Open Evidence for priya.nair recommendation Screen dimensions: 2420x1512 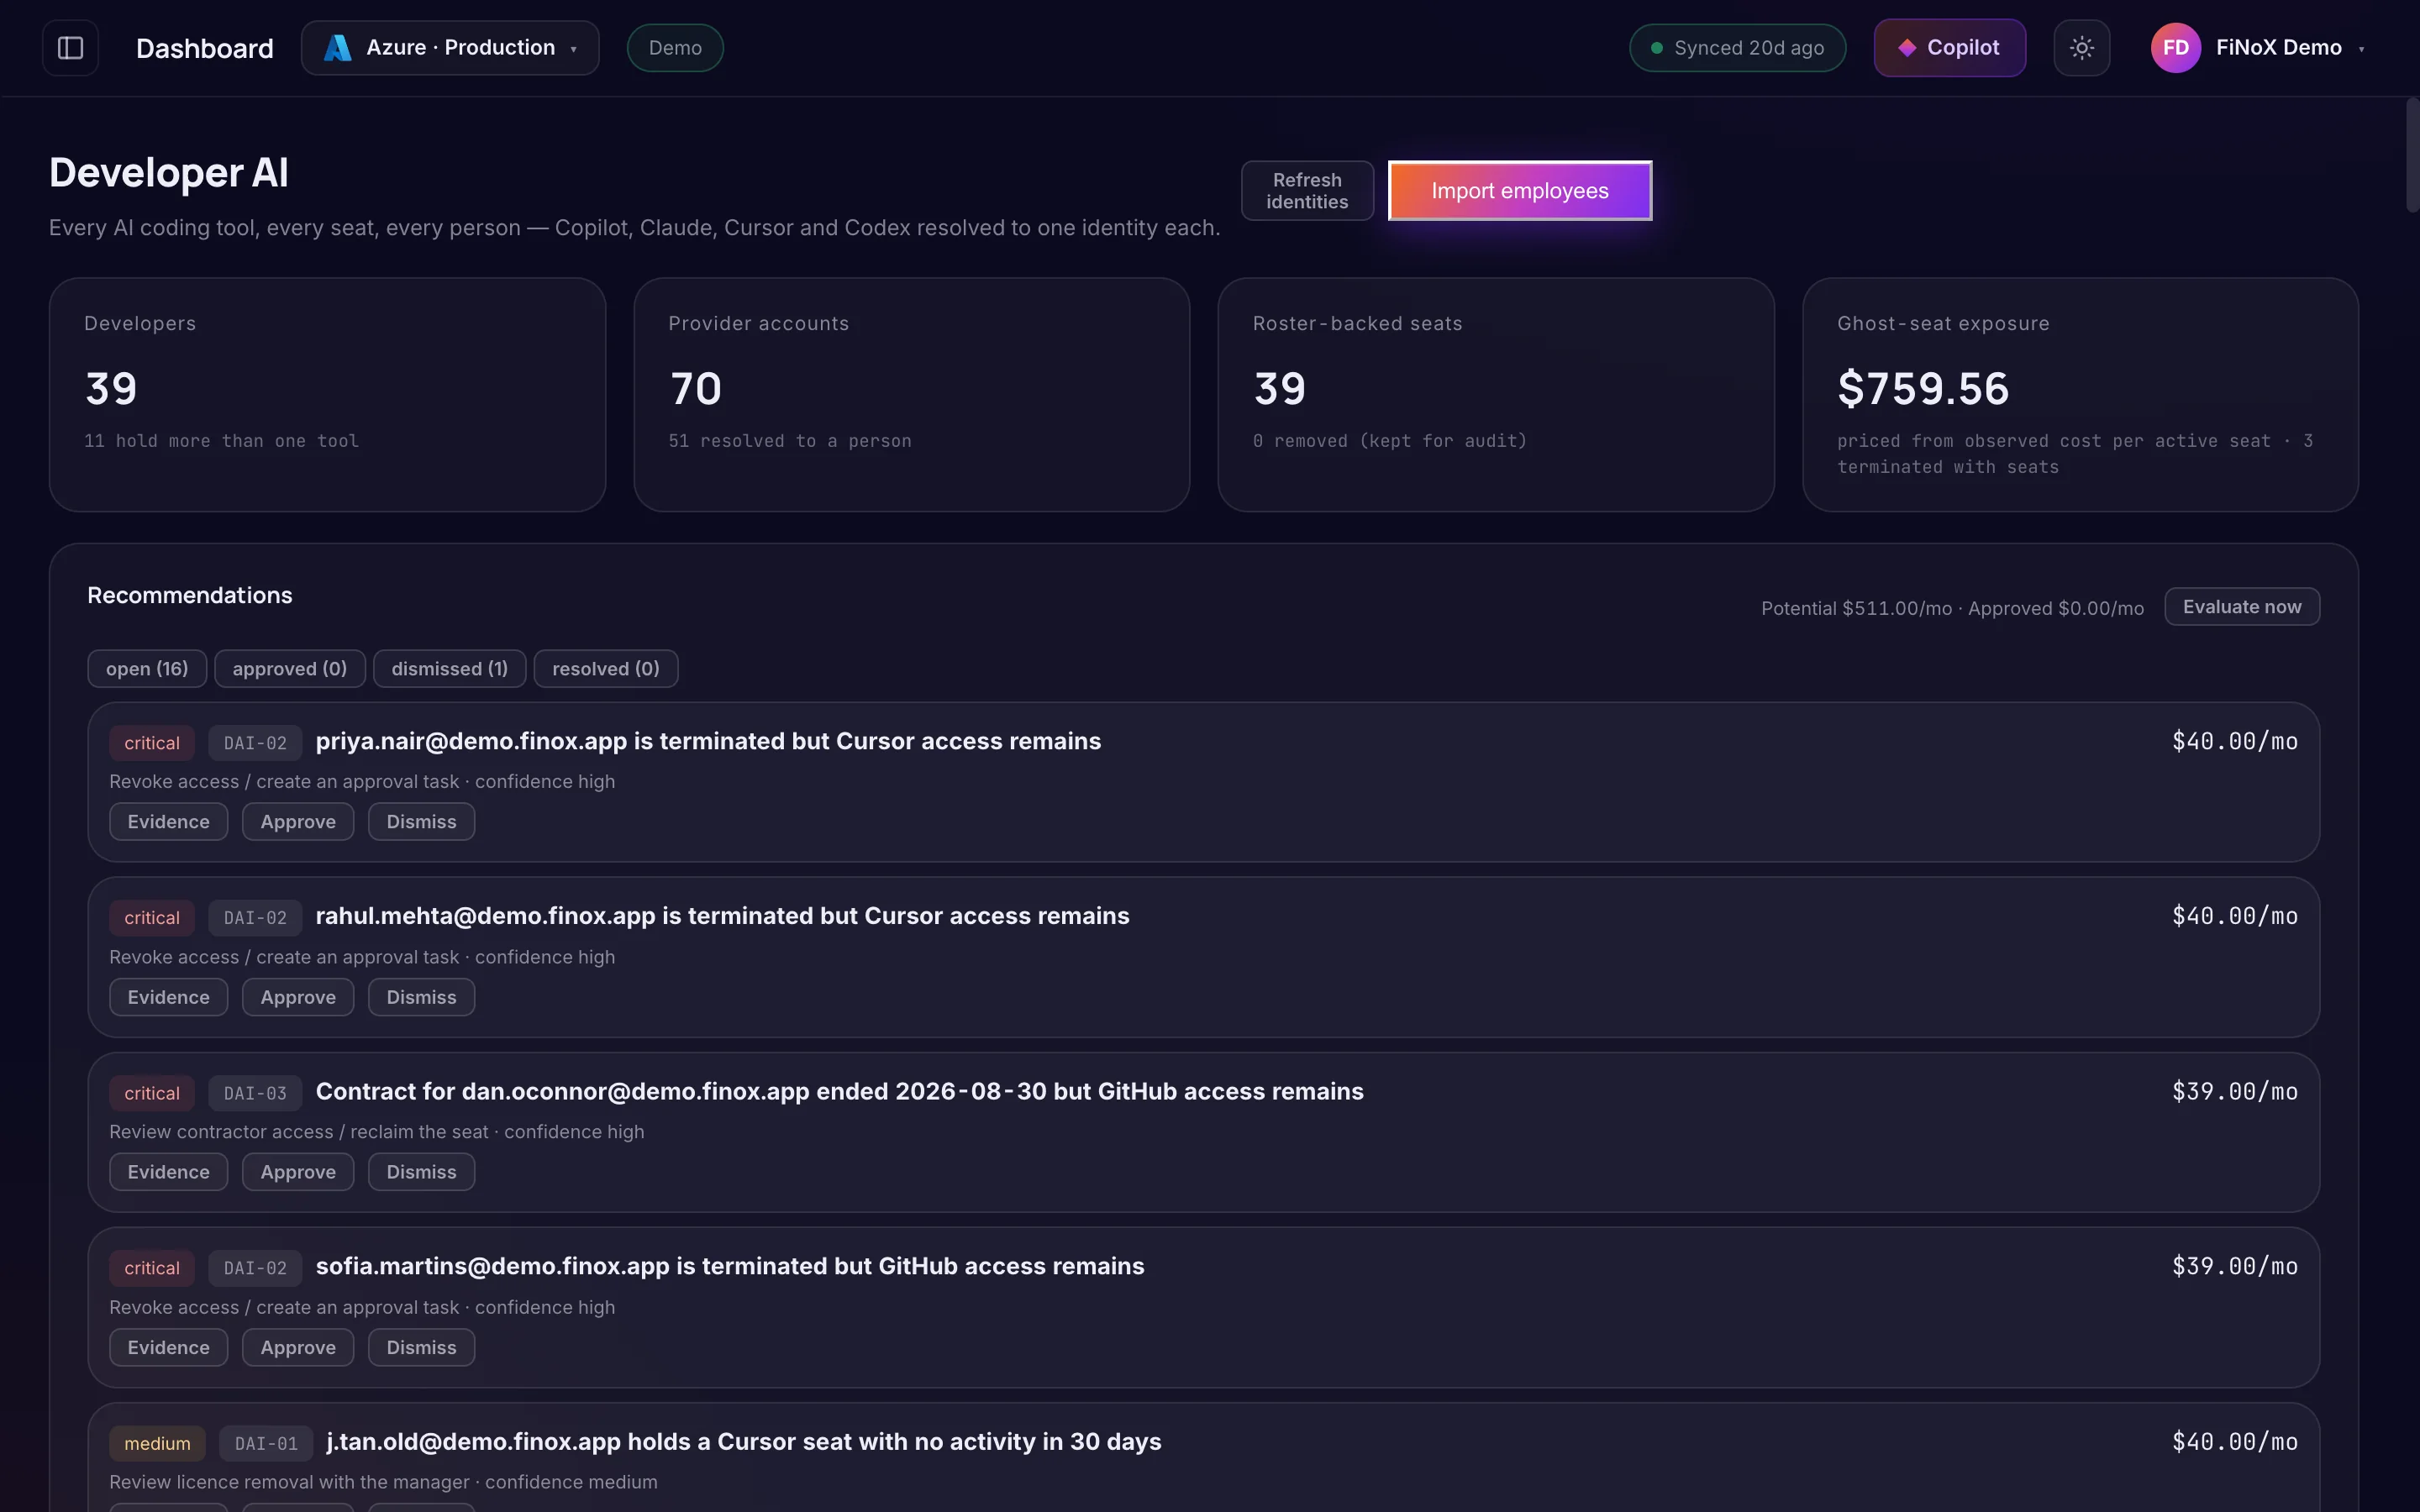[x=168, y=822]
